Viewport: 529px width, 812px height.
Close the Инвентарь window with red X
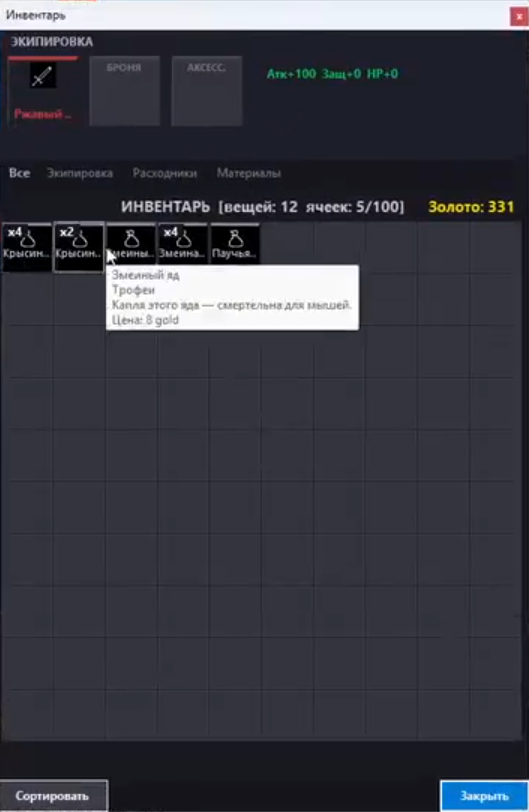[x=519, y=17]
